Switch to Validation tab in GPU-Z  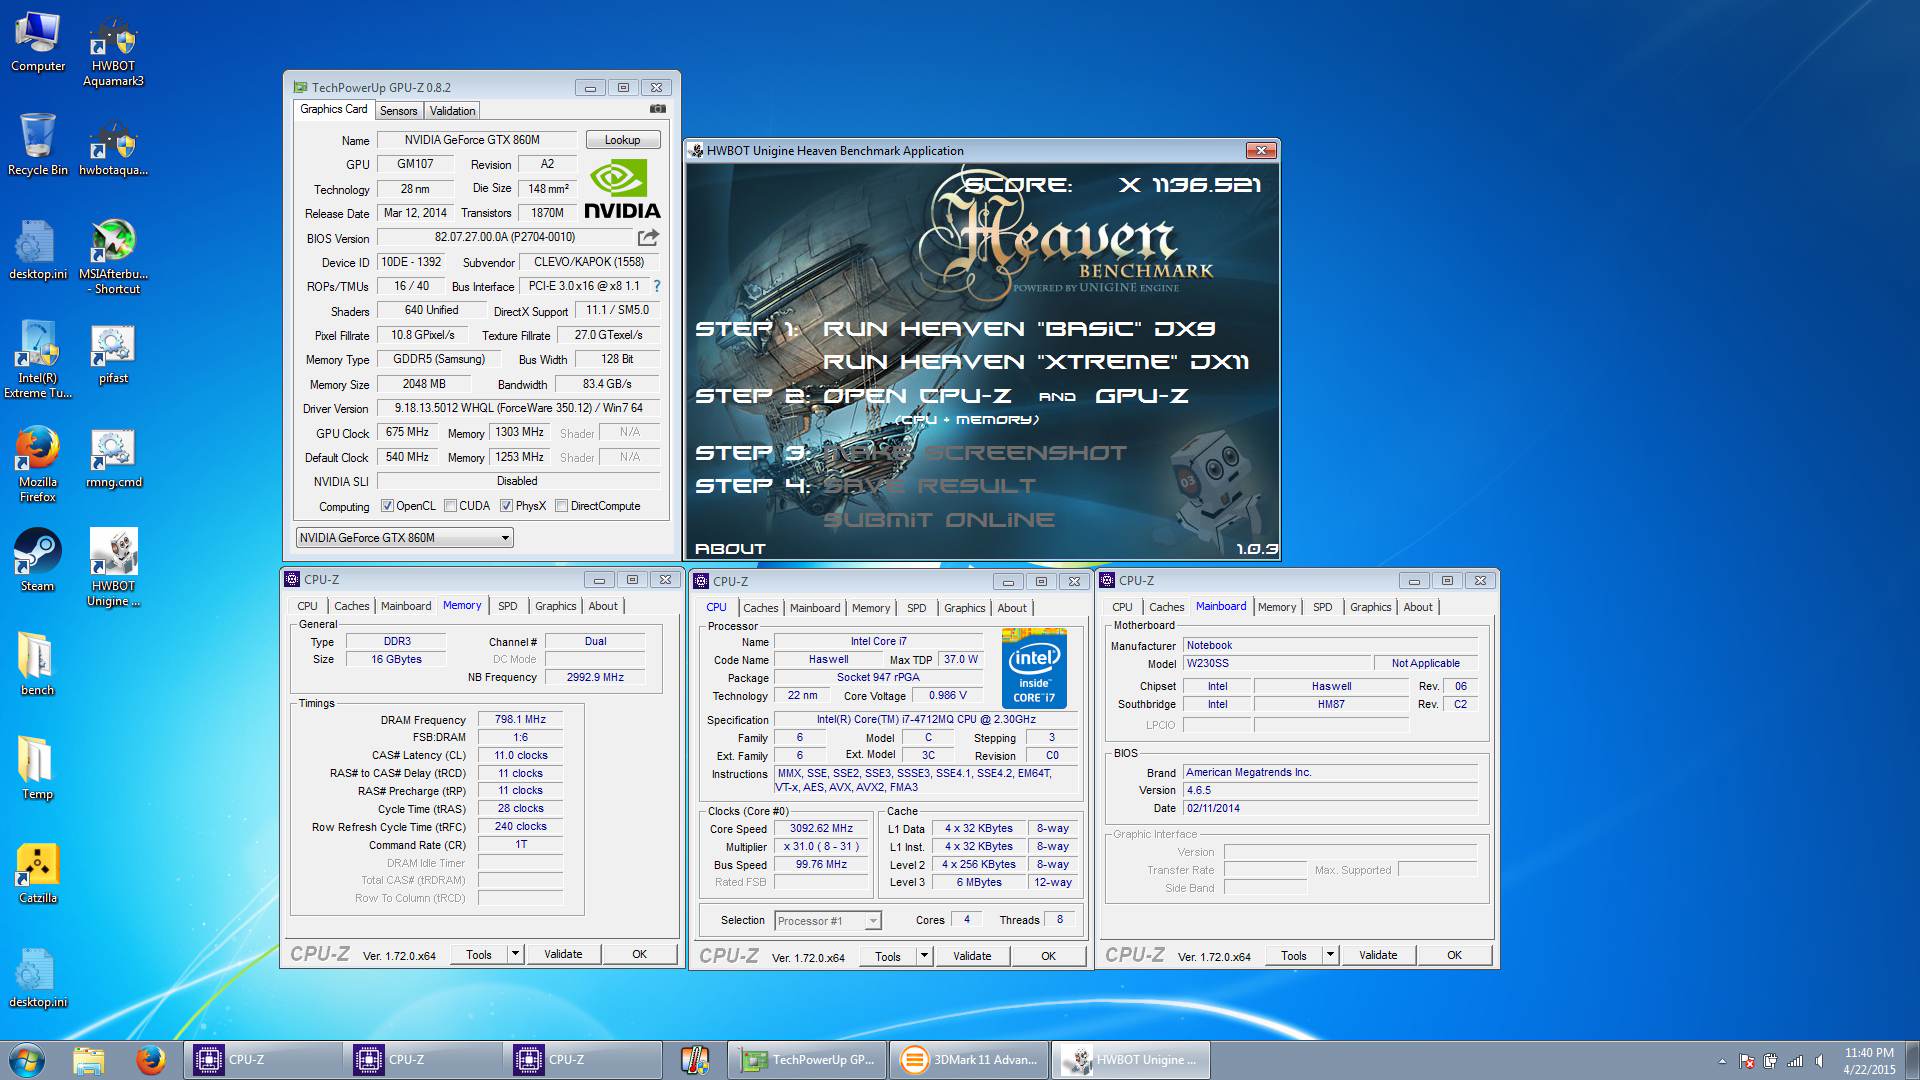(x=452, y=111)
